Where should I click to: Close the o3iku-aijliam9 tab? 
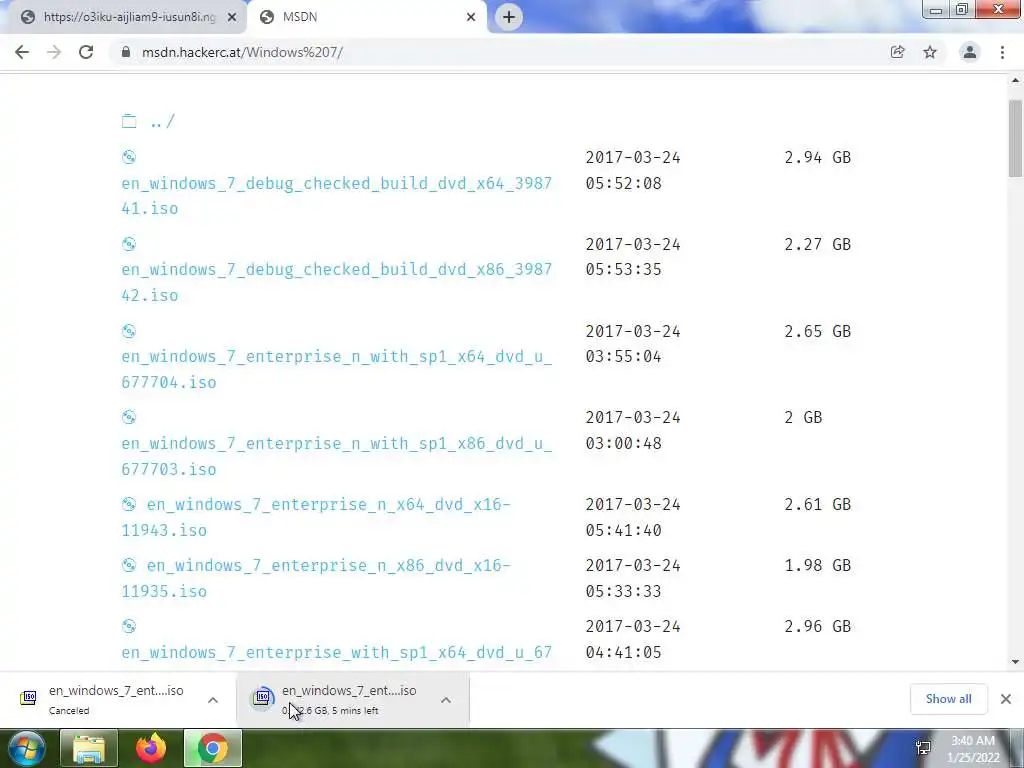click(x=232, y=17)
